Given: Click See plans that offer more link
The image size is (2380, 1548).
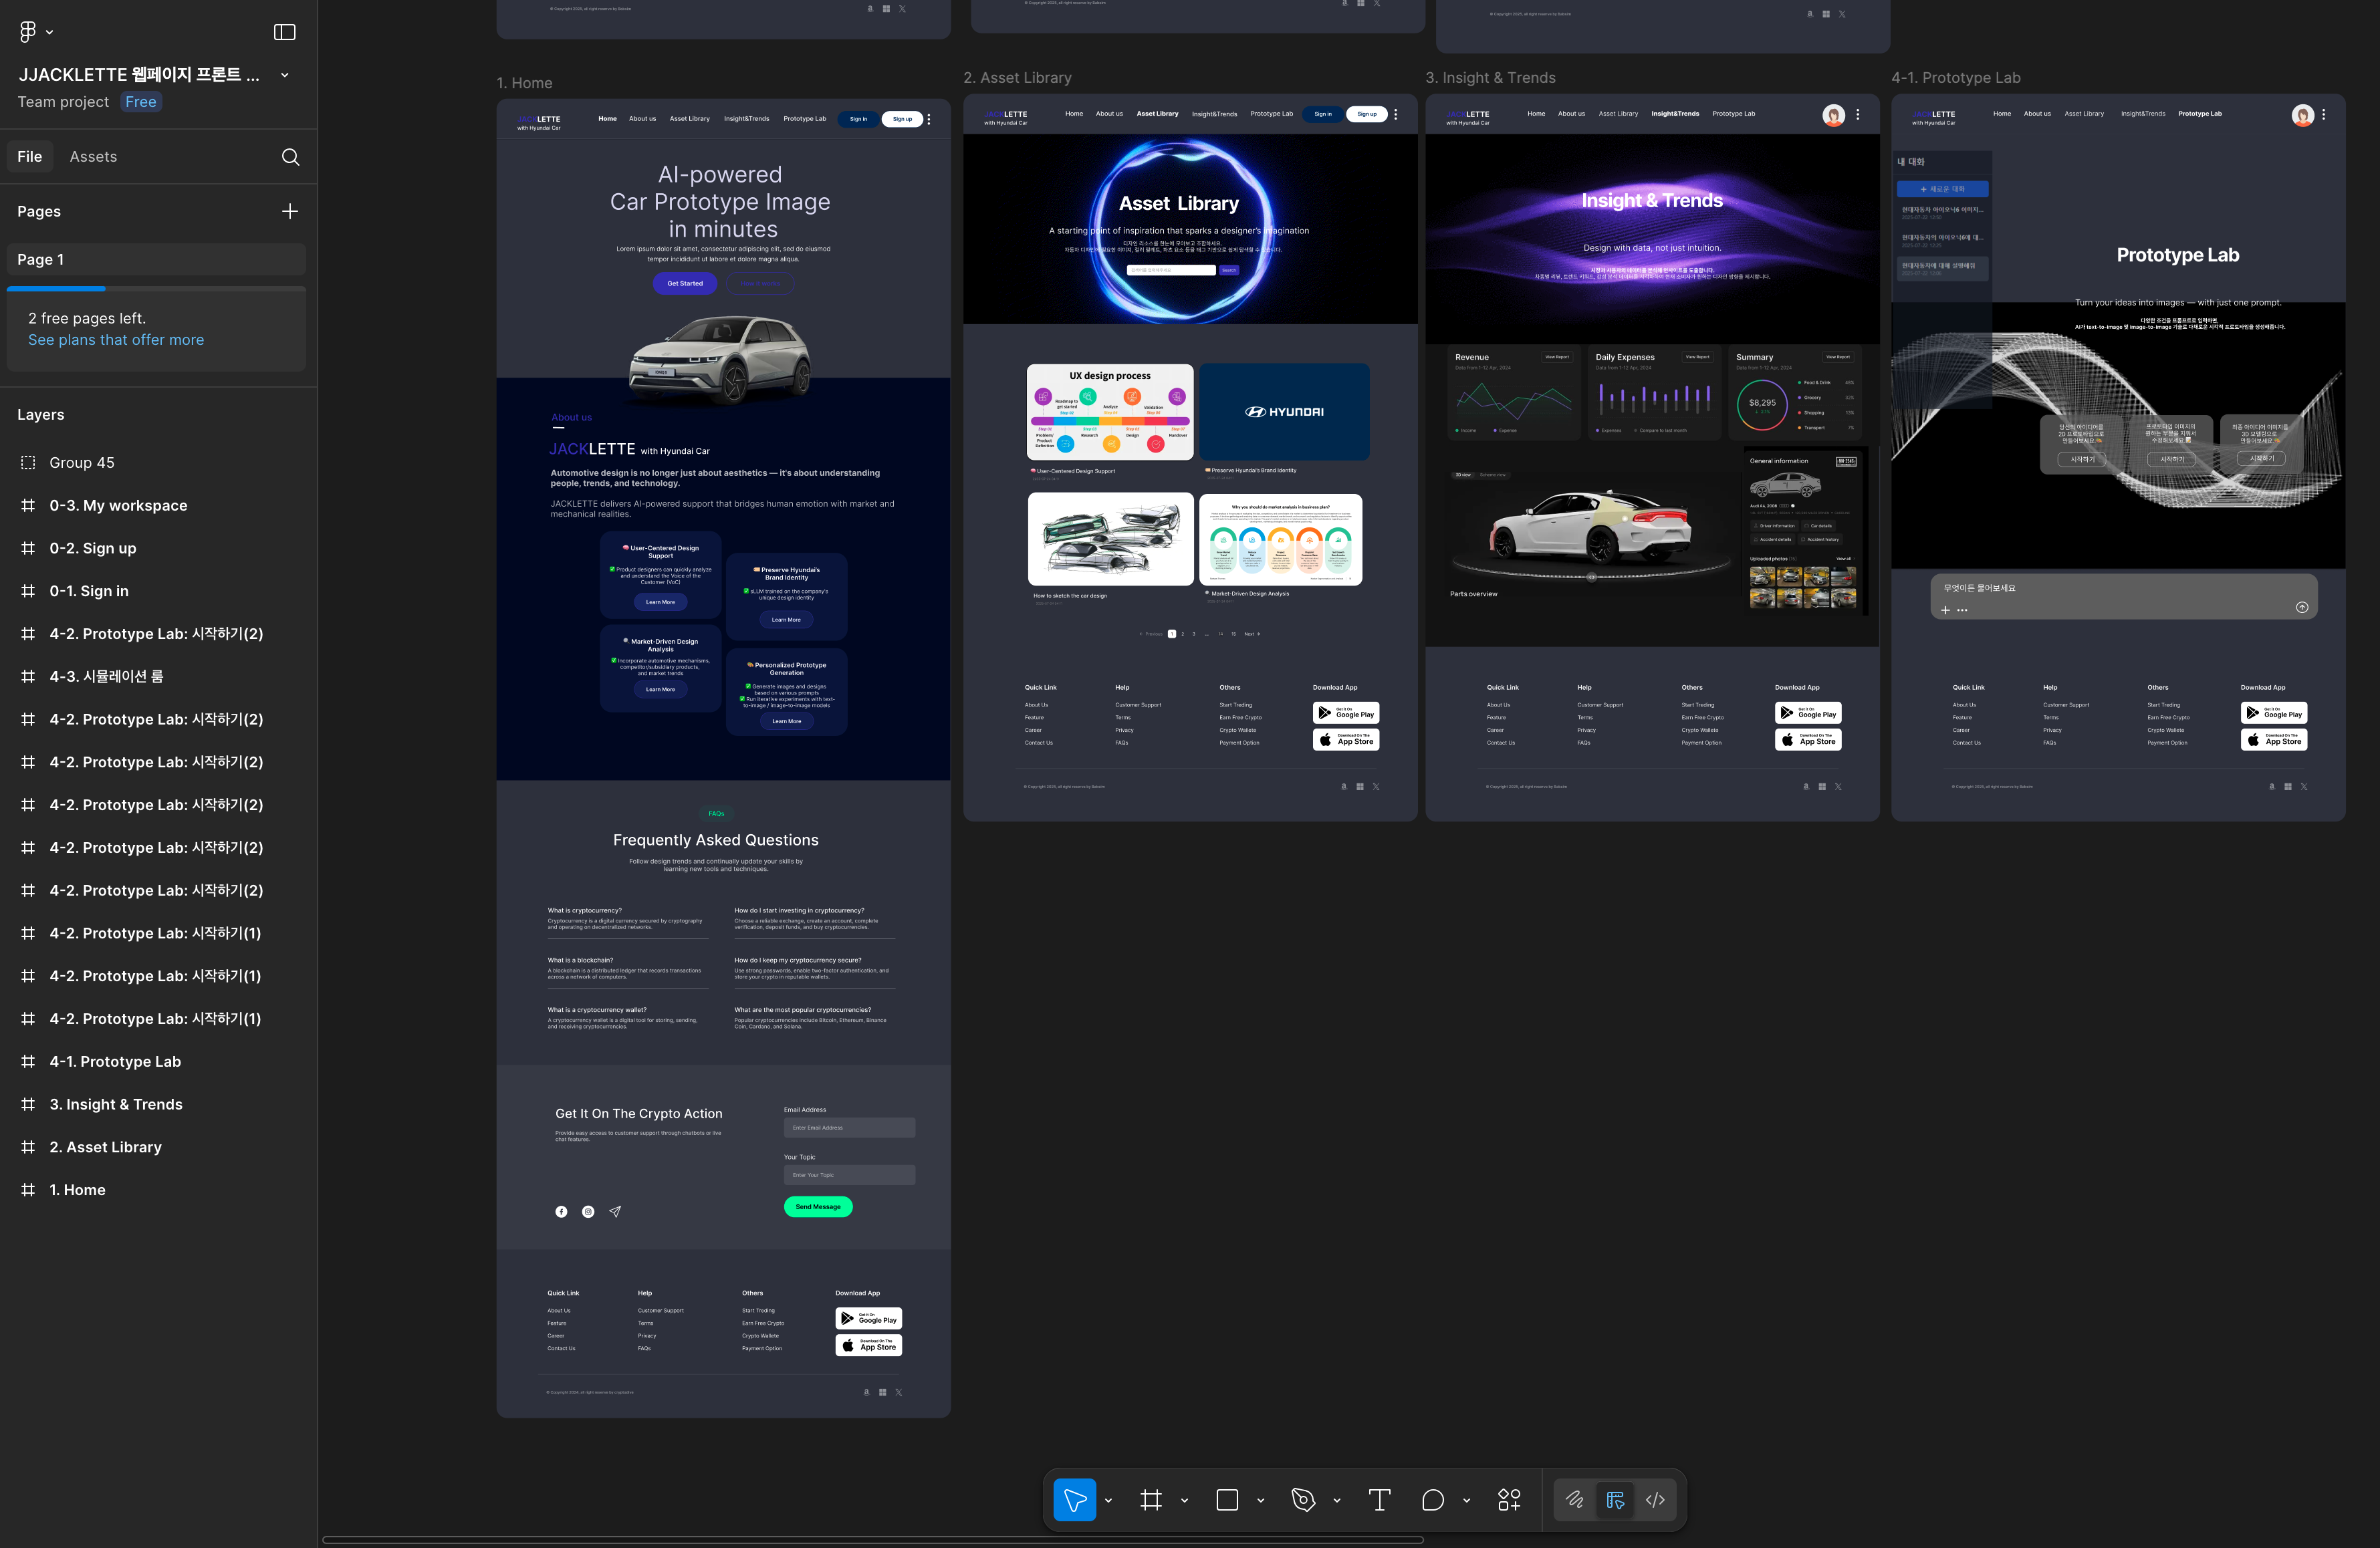Looking at the screenshot, I should pos(116,340).
